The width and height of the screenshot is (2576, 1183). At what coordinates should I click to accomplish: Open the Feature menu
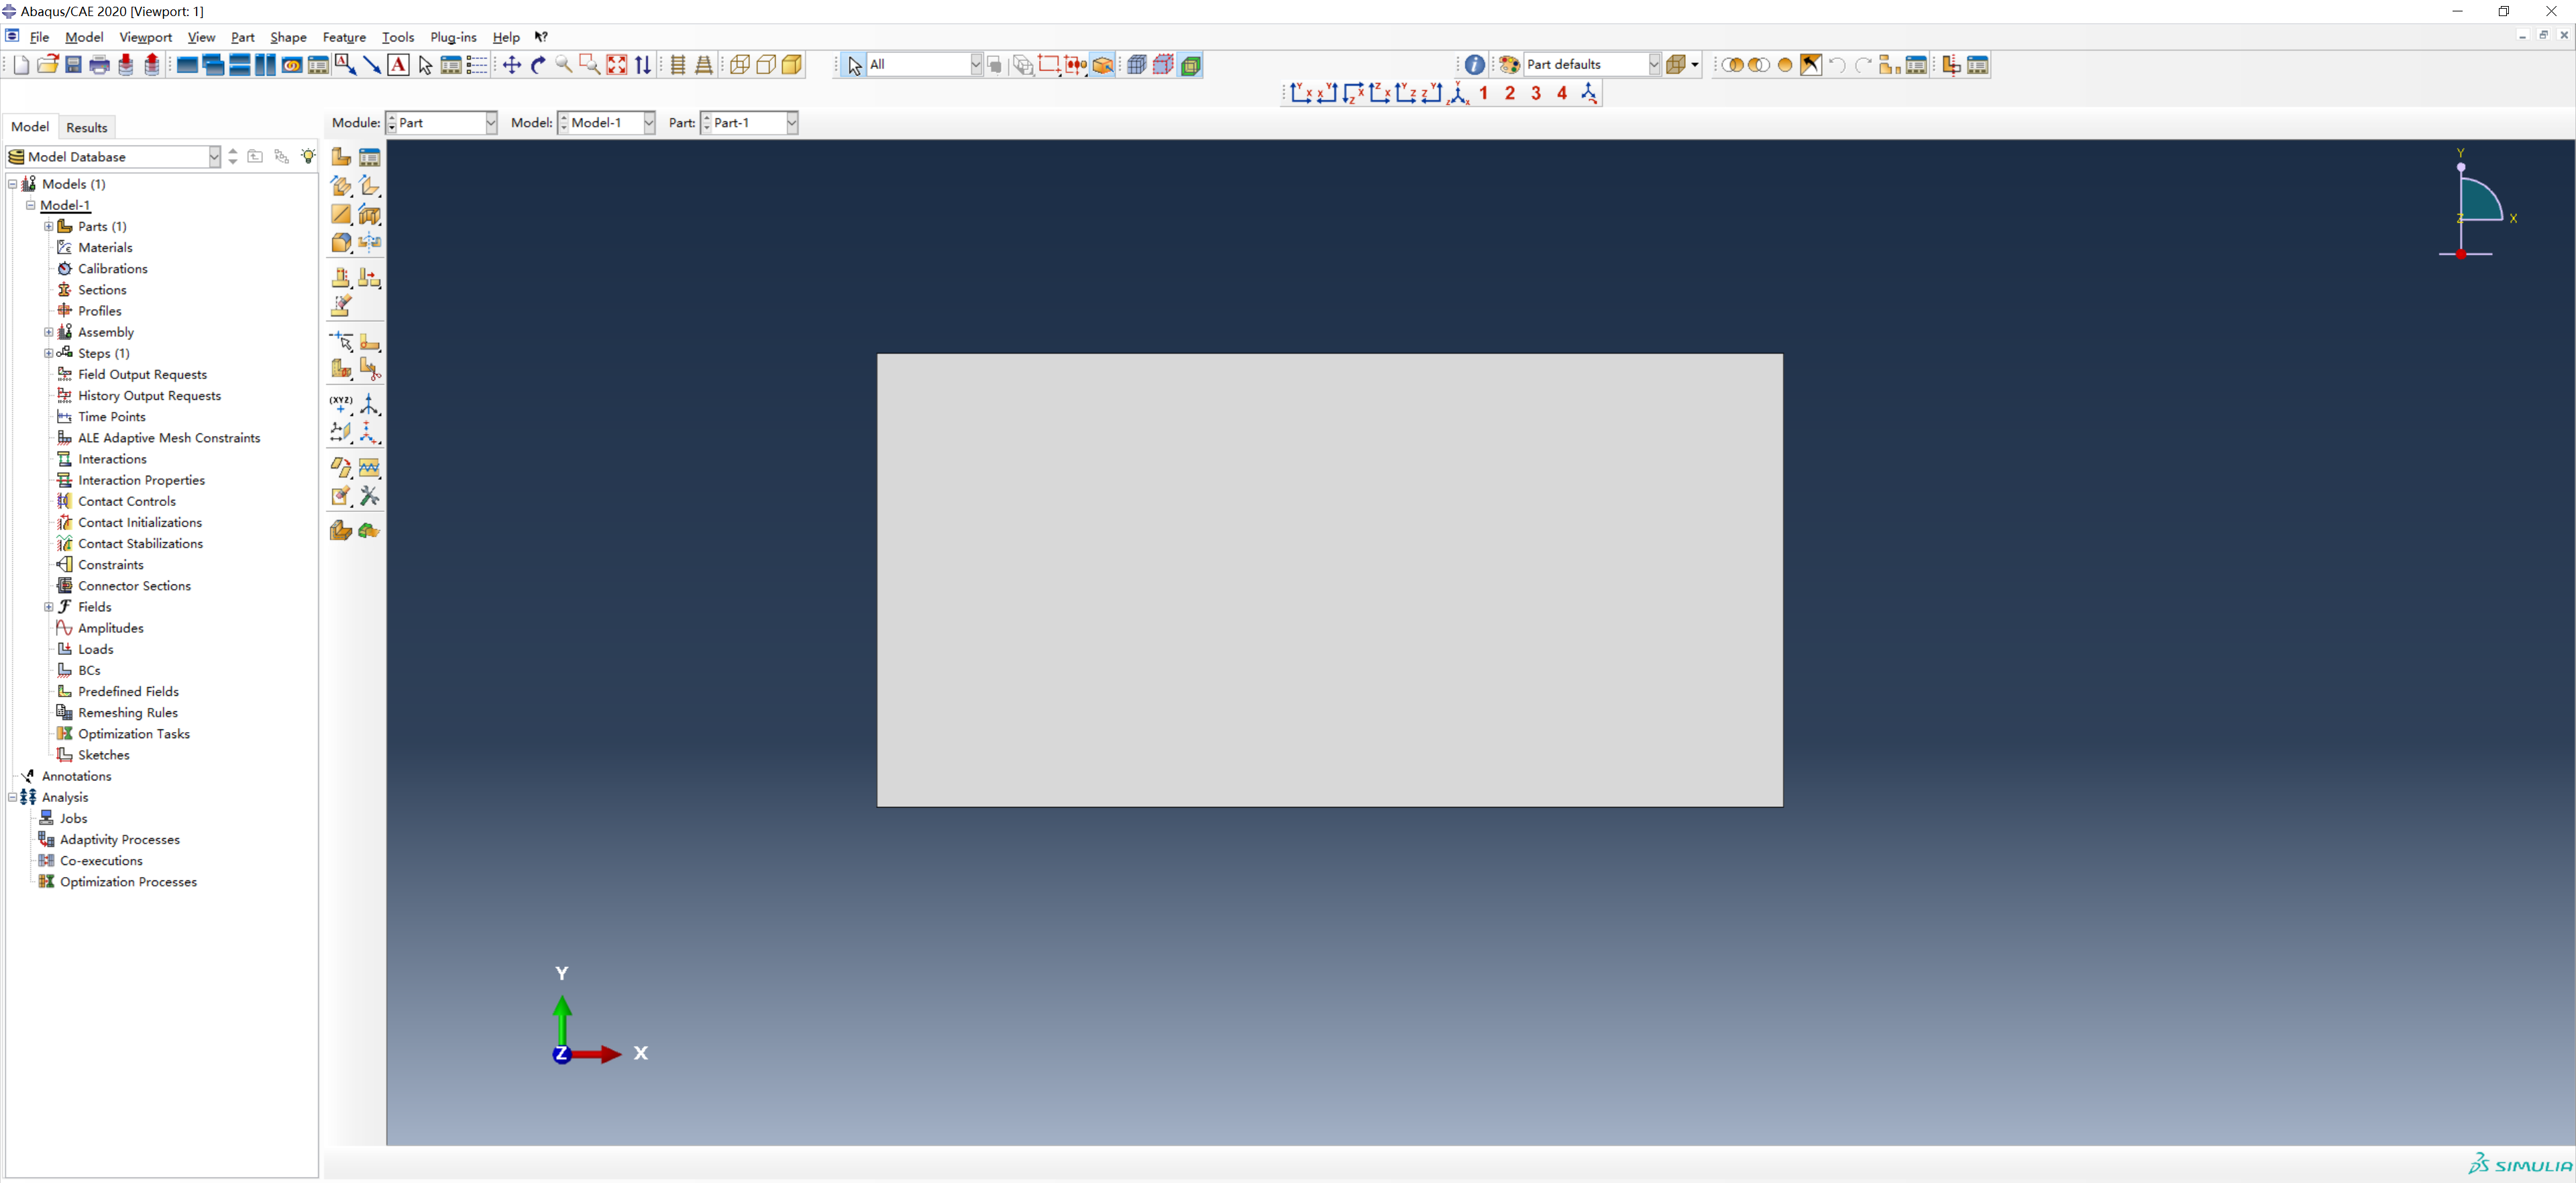(x=344, y=37)
